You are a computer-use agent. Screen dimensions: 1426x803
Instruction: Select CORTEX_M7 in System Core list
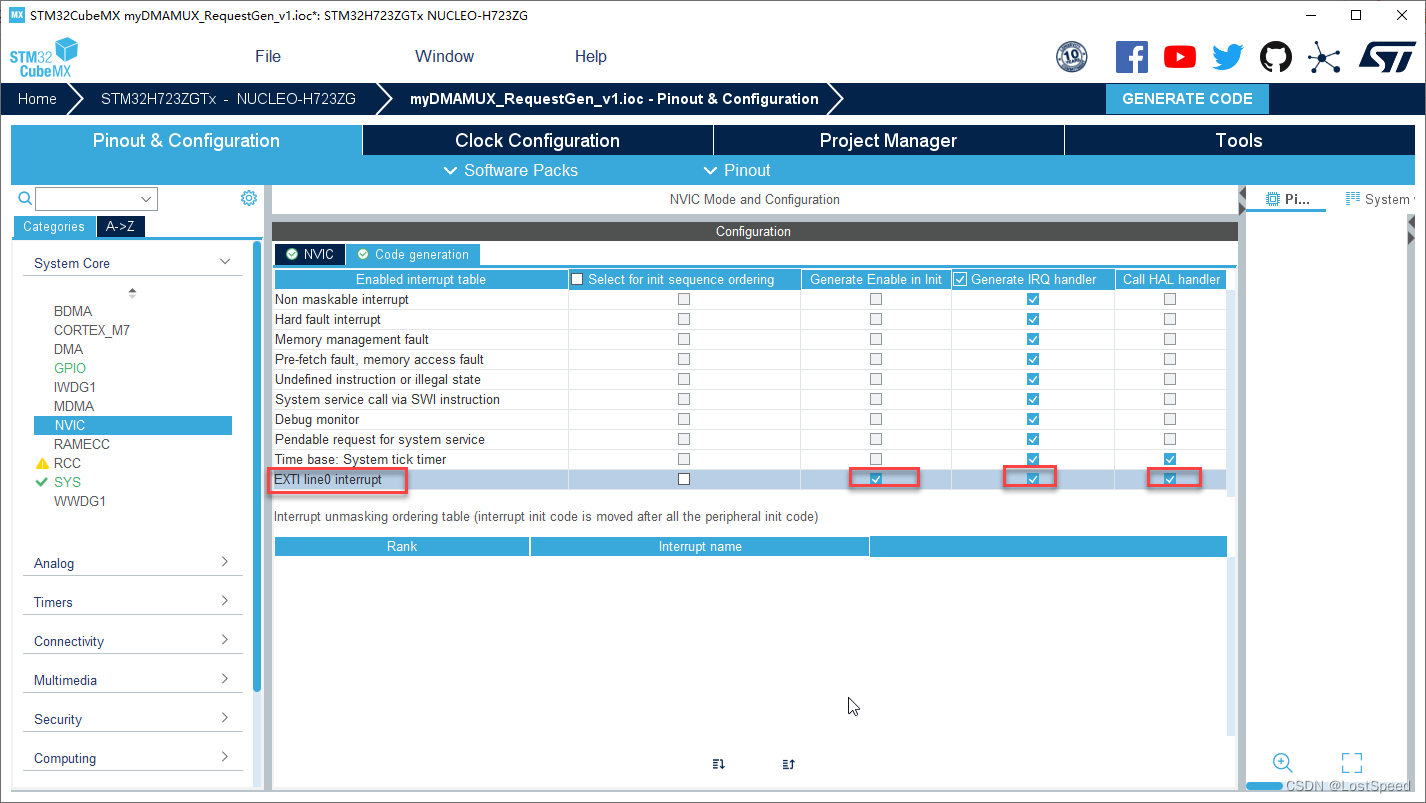click(x=92, y=330)
